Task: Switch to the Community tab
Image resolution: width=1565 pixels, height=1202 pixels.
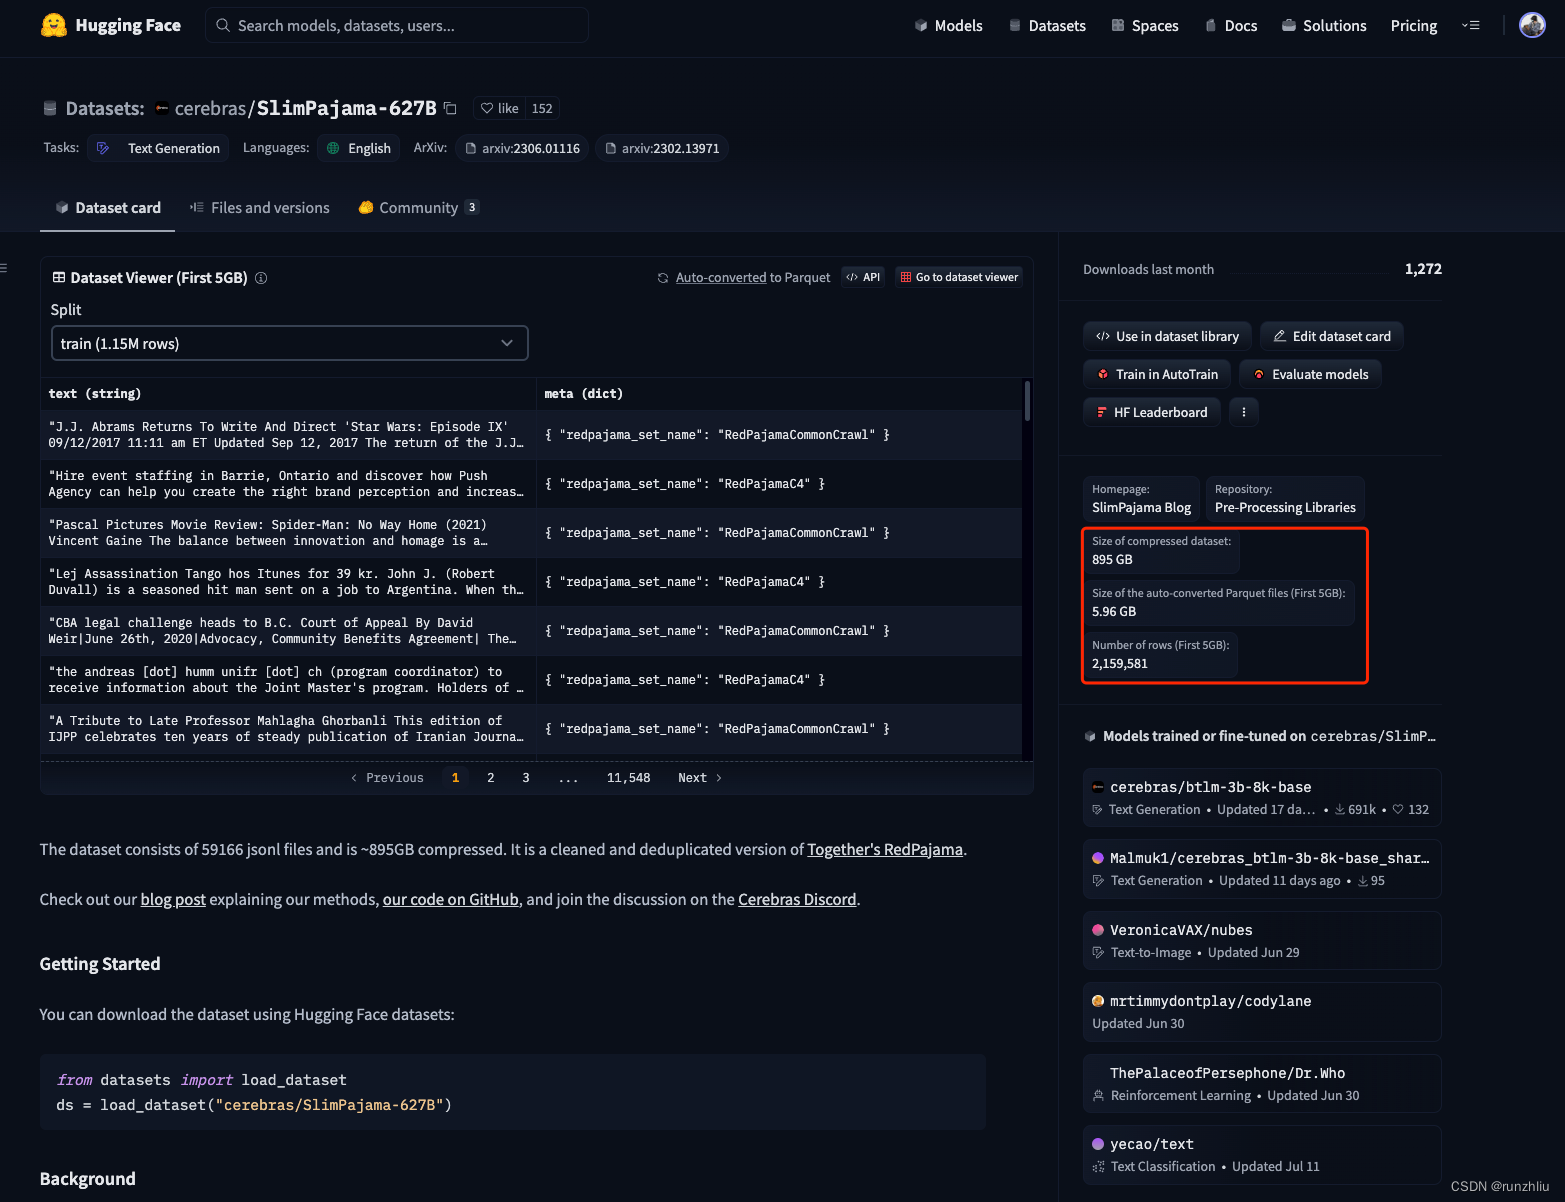Action: [419, 208]
